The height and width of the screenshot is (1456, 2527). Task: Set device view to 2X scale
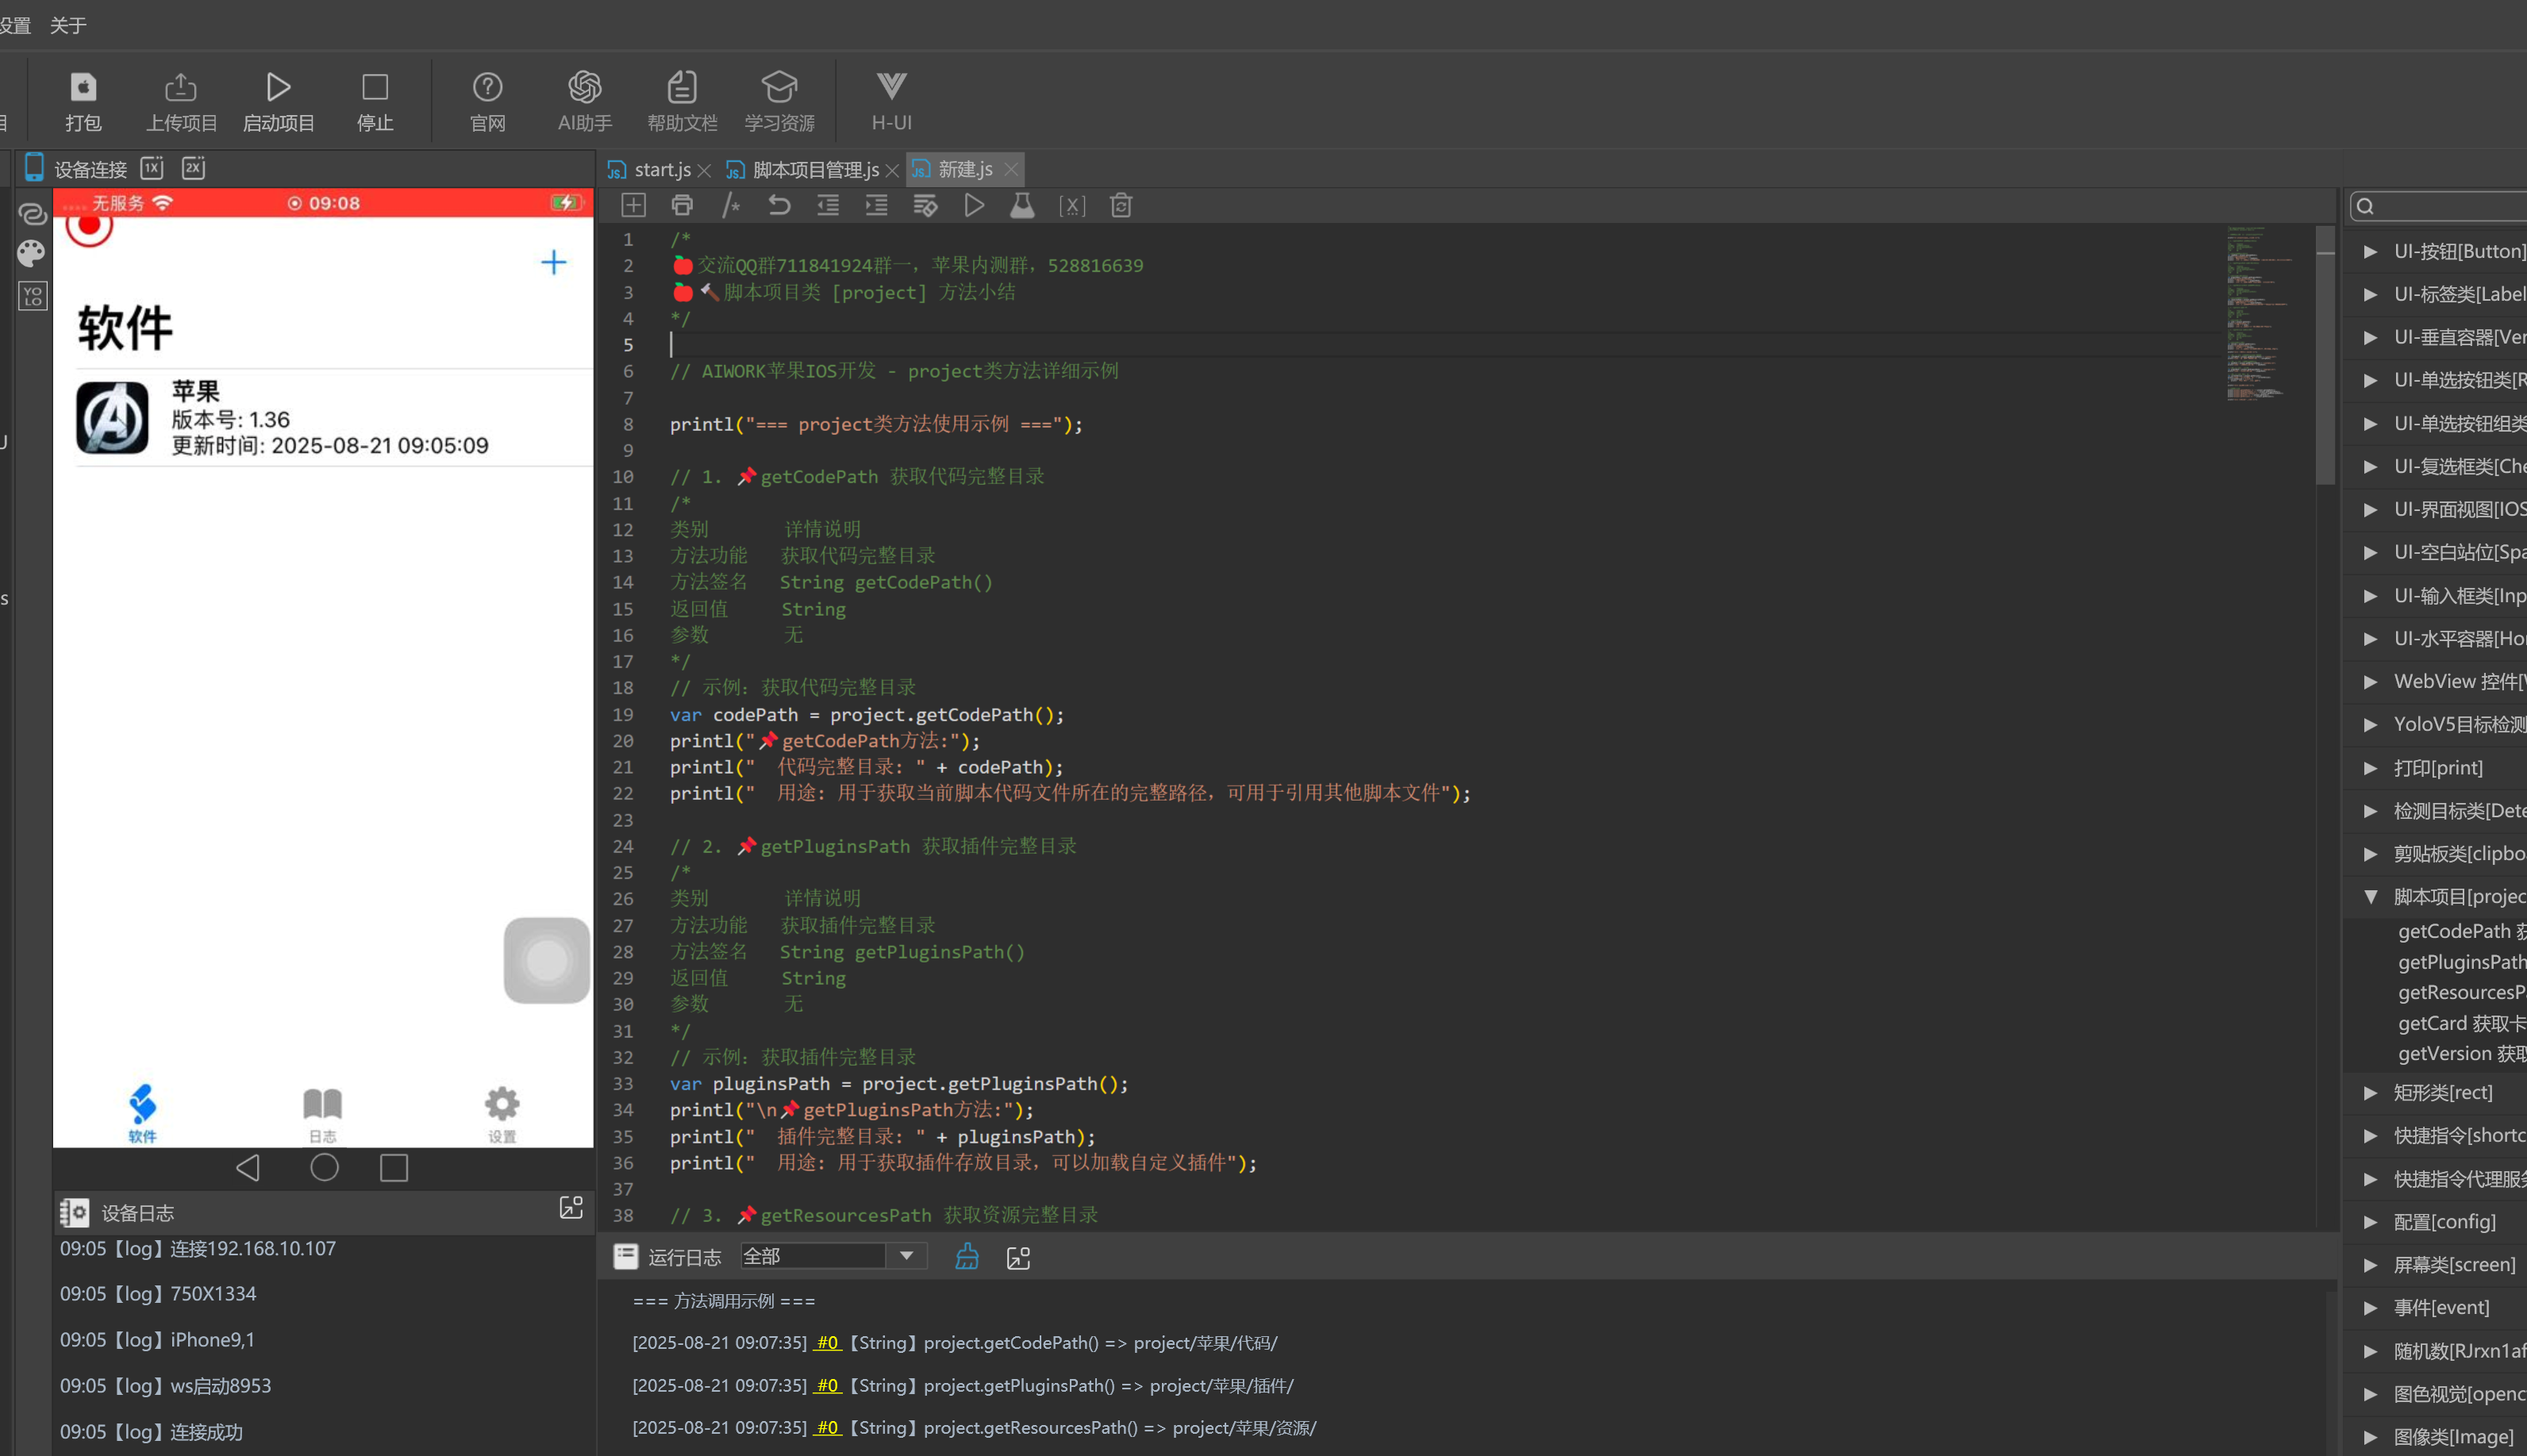coord(193,168)
